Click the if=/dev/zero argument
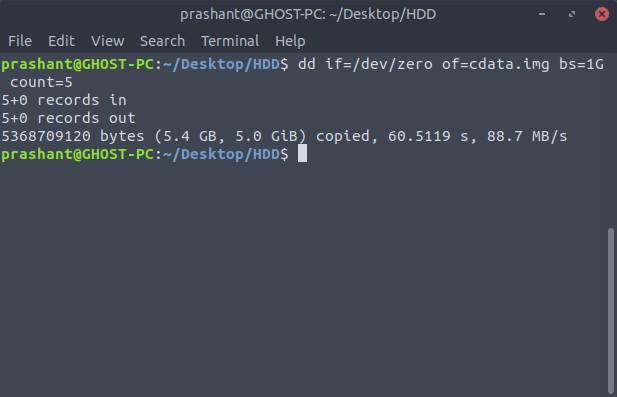The image size is (617, 397). click(379, 64)
